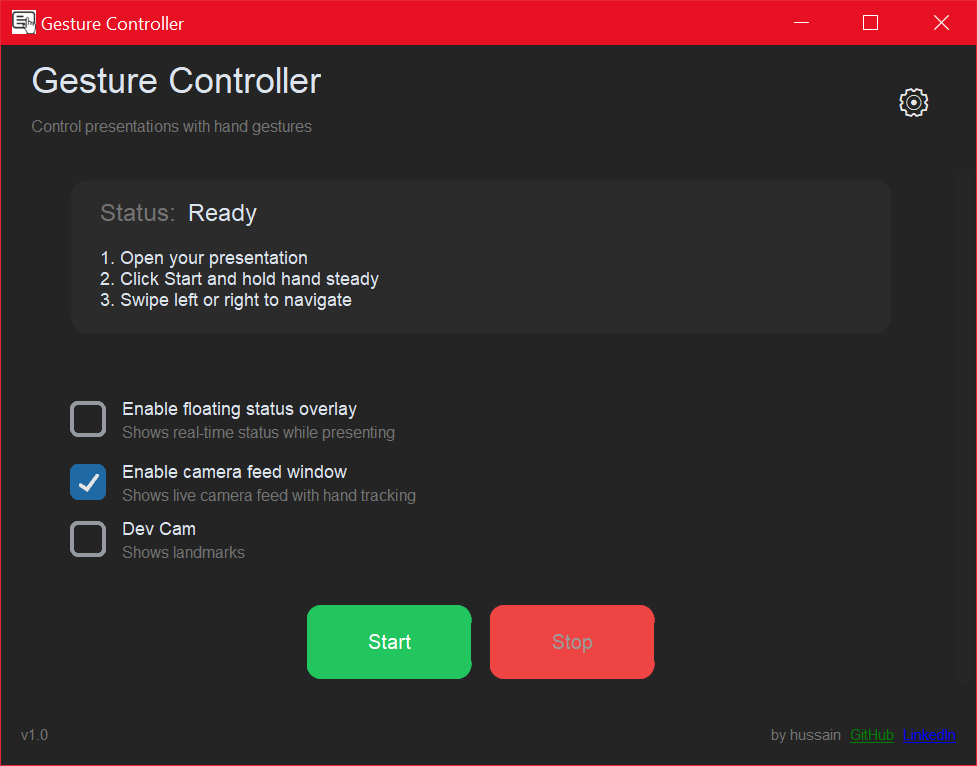This screenshot has height=766, width=977.
Task: Click the 'by hussain' credit text
Action: (805, 735)
